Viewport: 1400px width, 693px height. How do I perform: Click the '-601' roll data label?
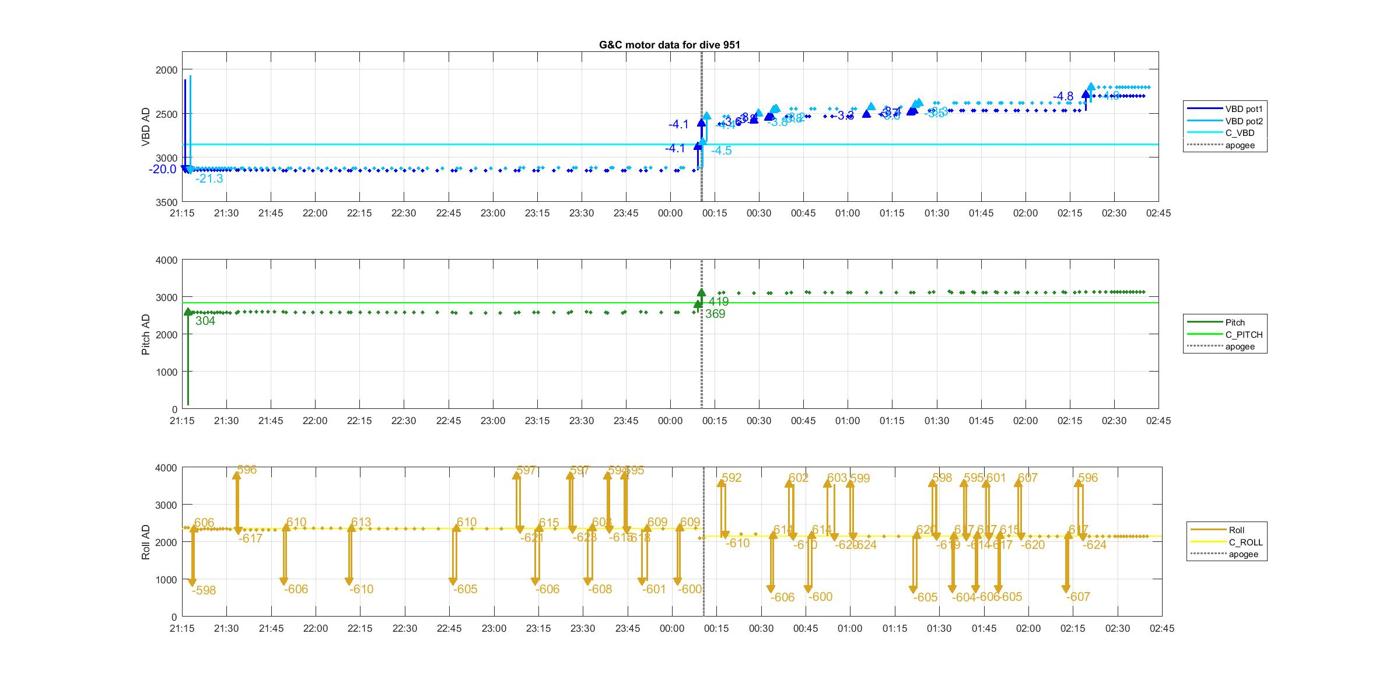pos(654,590)
